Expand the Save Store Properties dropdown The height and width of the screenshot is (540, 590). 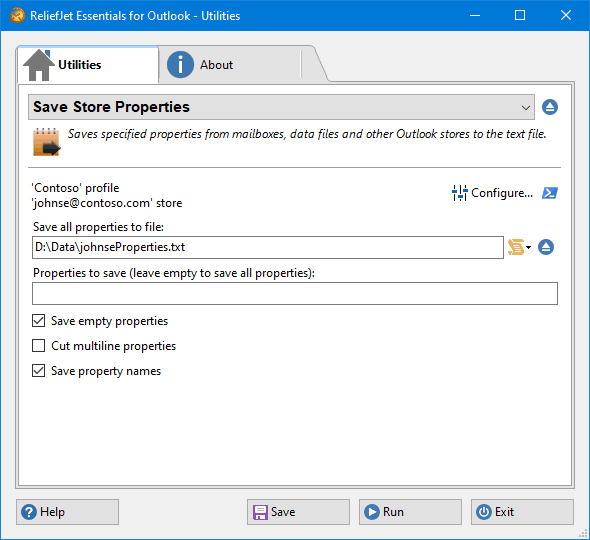tap(281, 107)
